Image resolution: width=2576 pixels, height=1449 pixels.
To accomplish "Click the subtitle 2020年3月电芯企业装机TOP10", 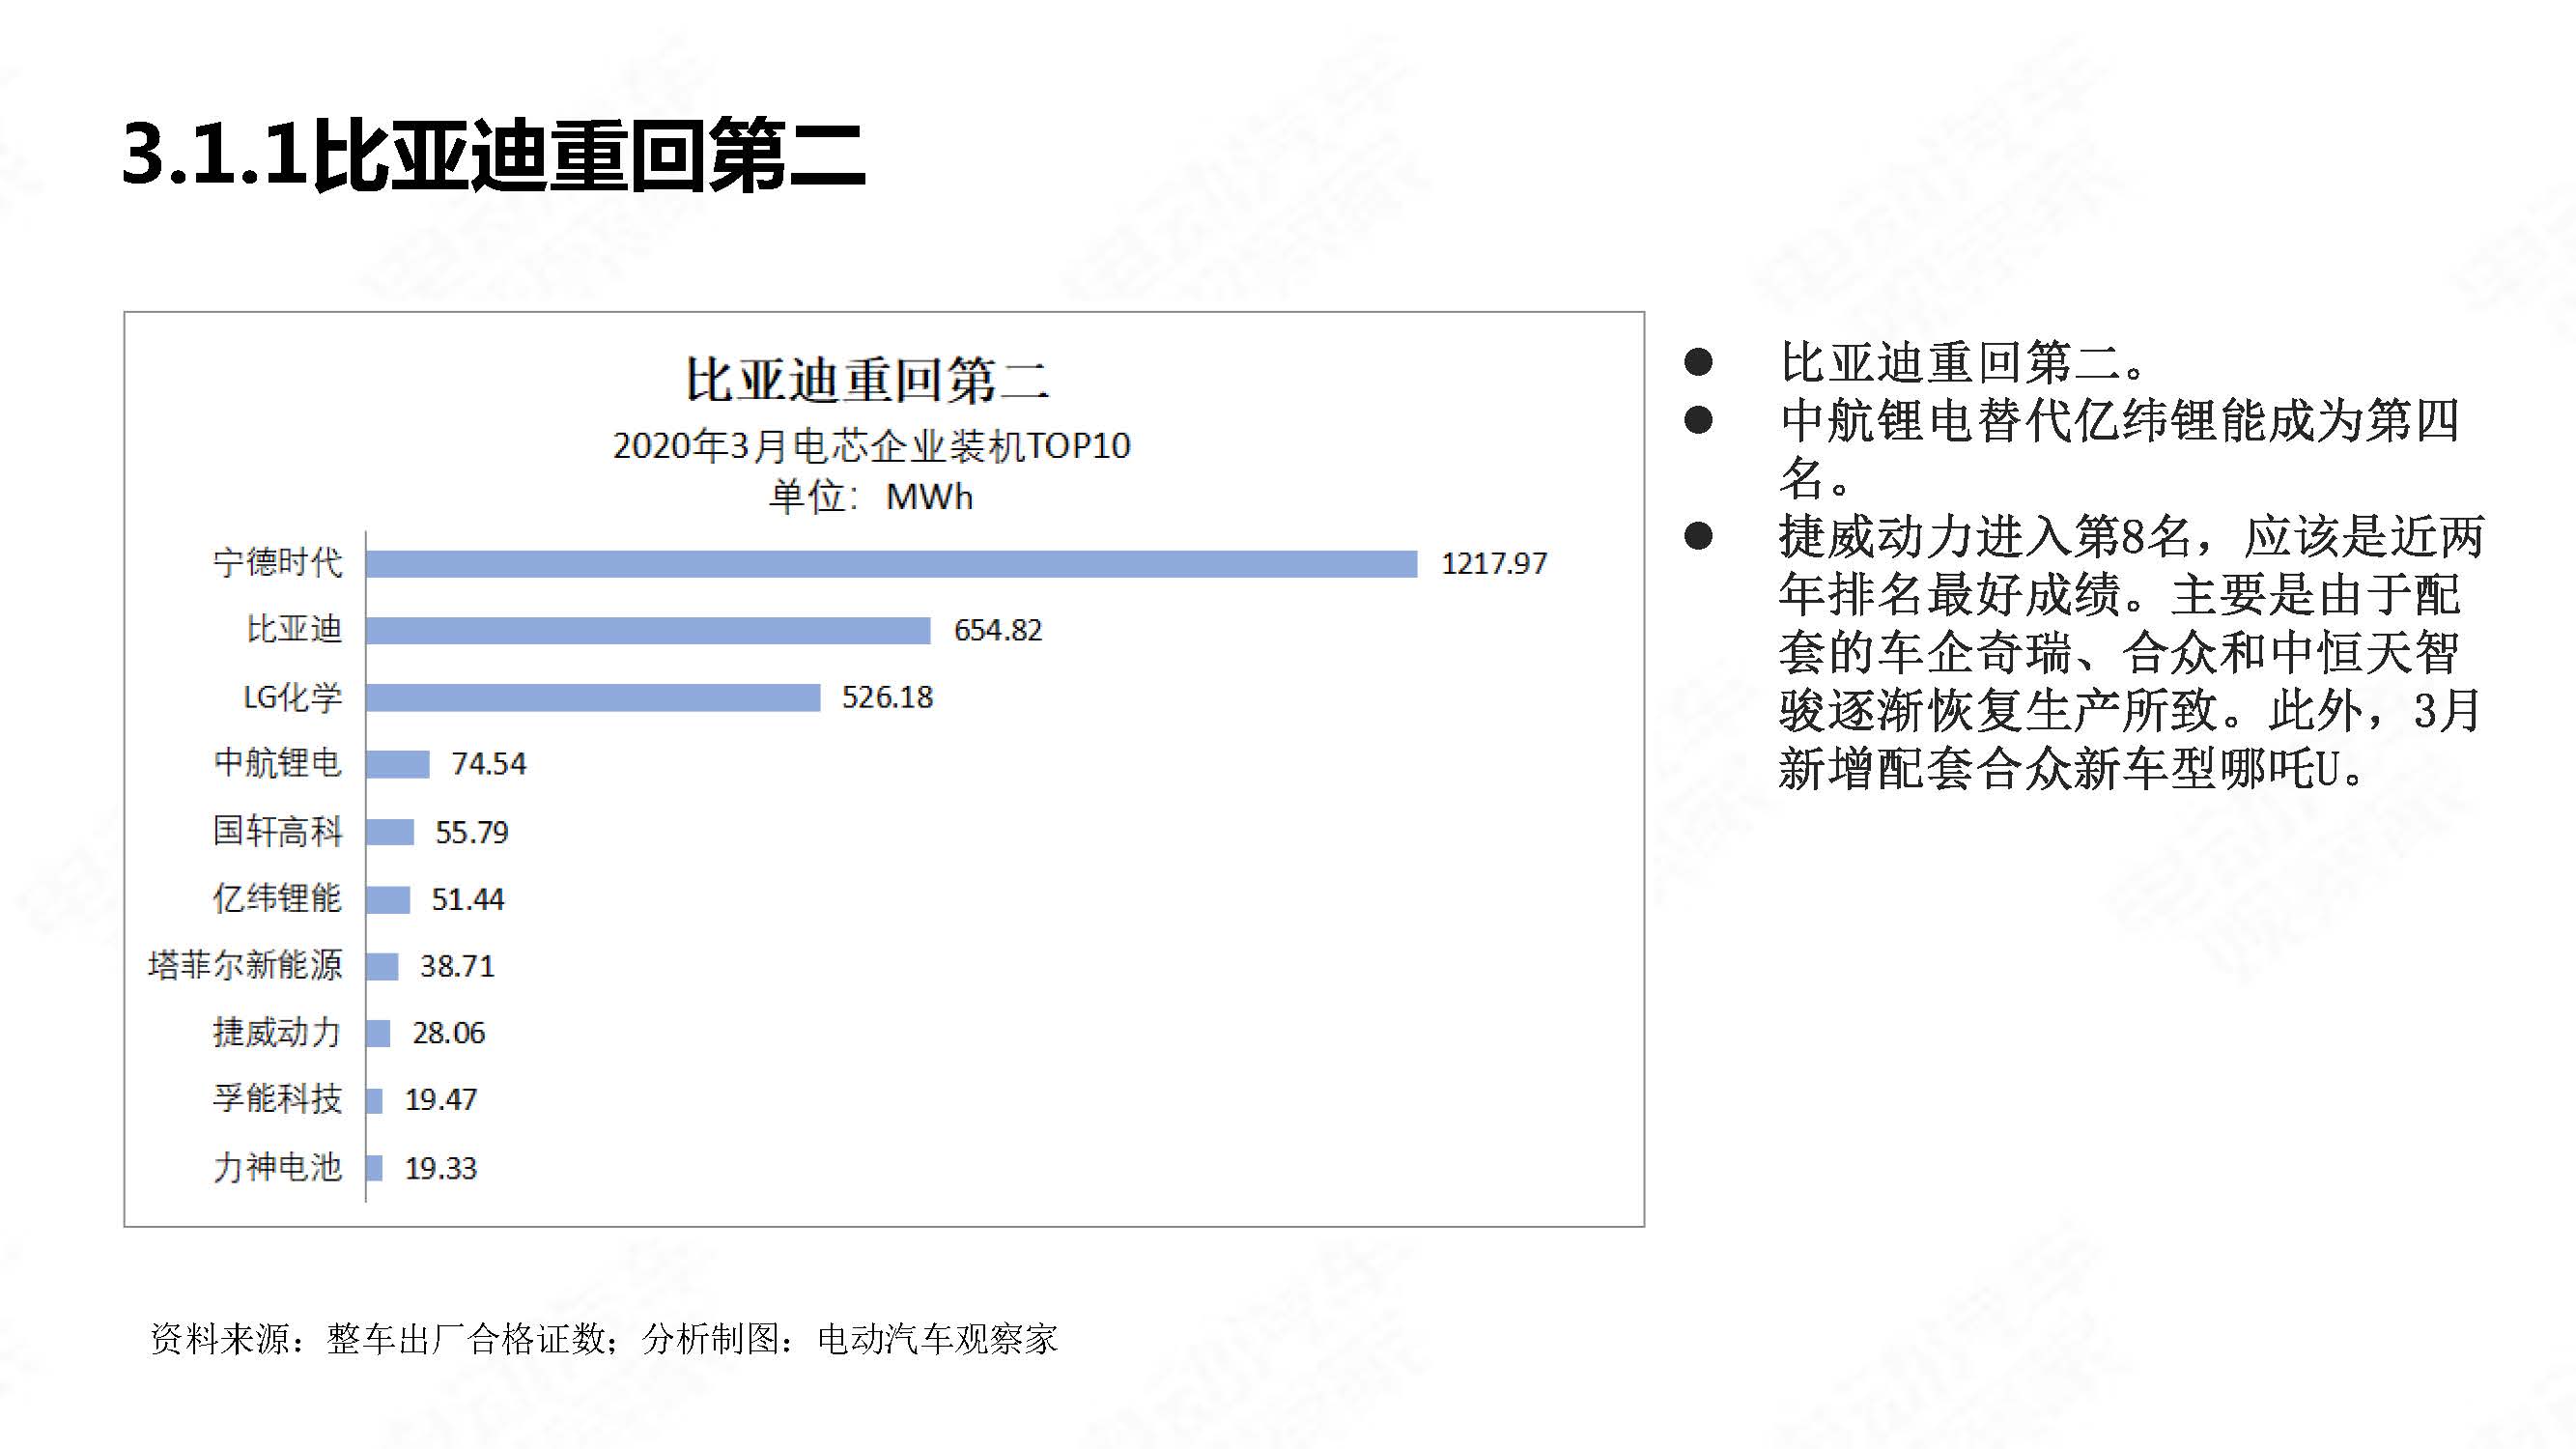I will pyautogui.click(x=871, y=446).
